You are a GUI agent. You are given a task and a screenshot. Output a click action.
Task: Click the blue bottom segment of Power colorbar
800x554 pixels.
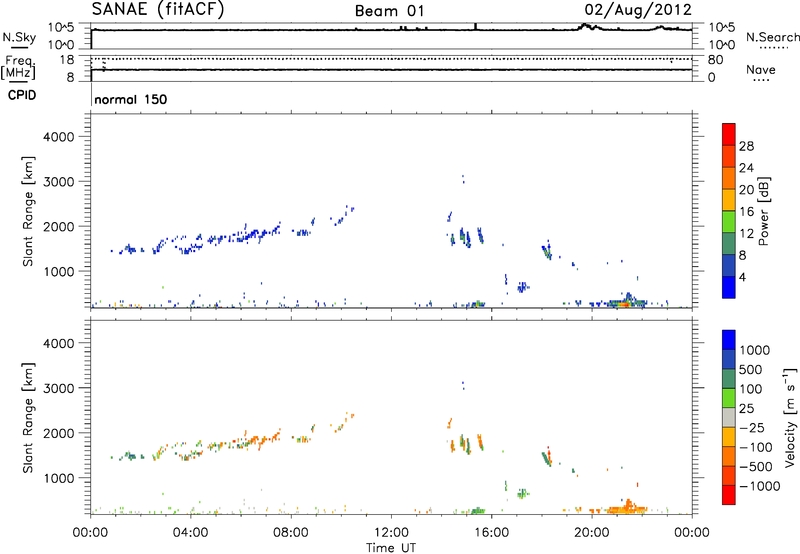pyautogui.click(x=729, y=287)
